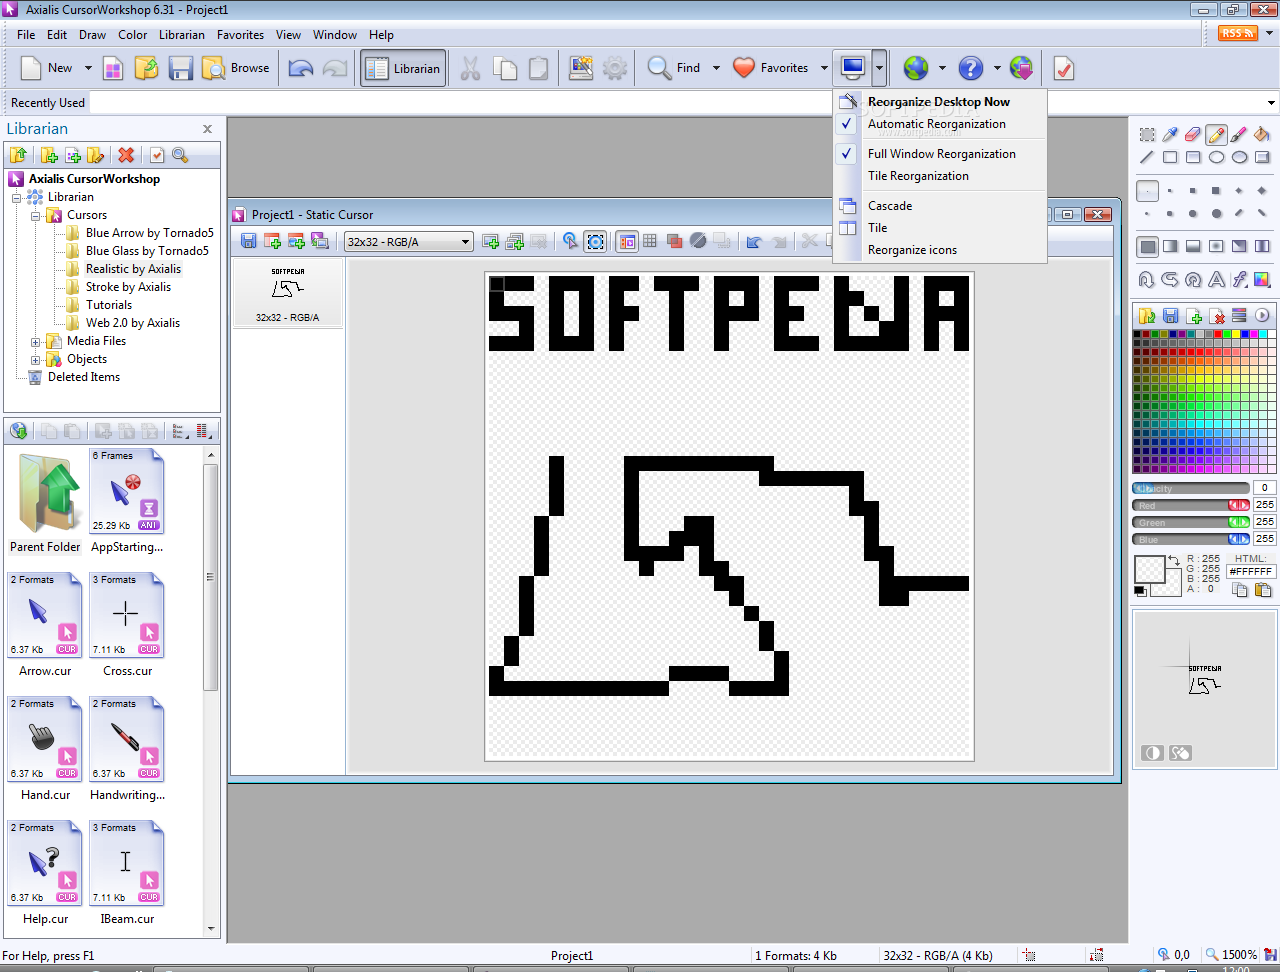Select the filled ellipse tool
1280x972 pixels.
pos(1239,157)
